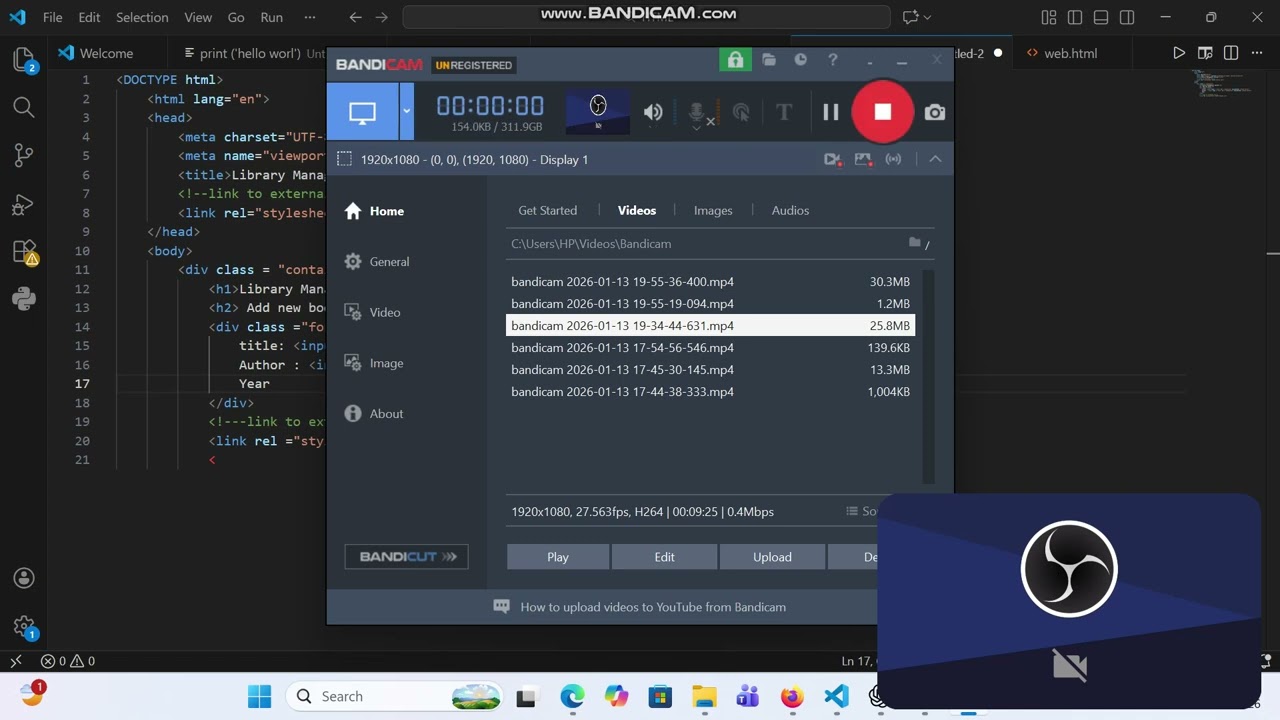Viewport: 1280px width, 720px height.
Task: Select Bandicam screen recording mode monitor icon
Action: (362, 112)
